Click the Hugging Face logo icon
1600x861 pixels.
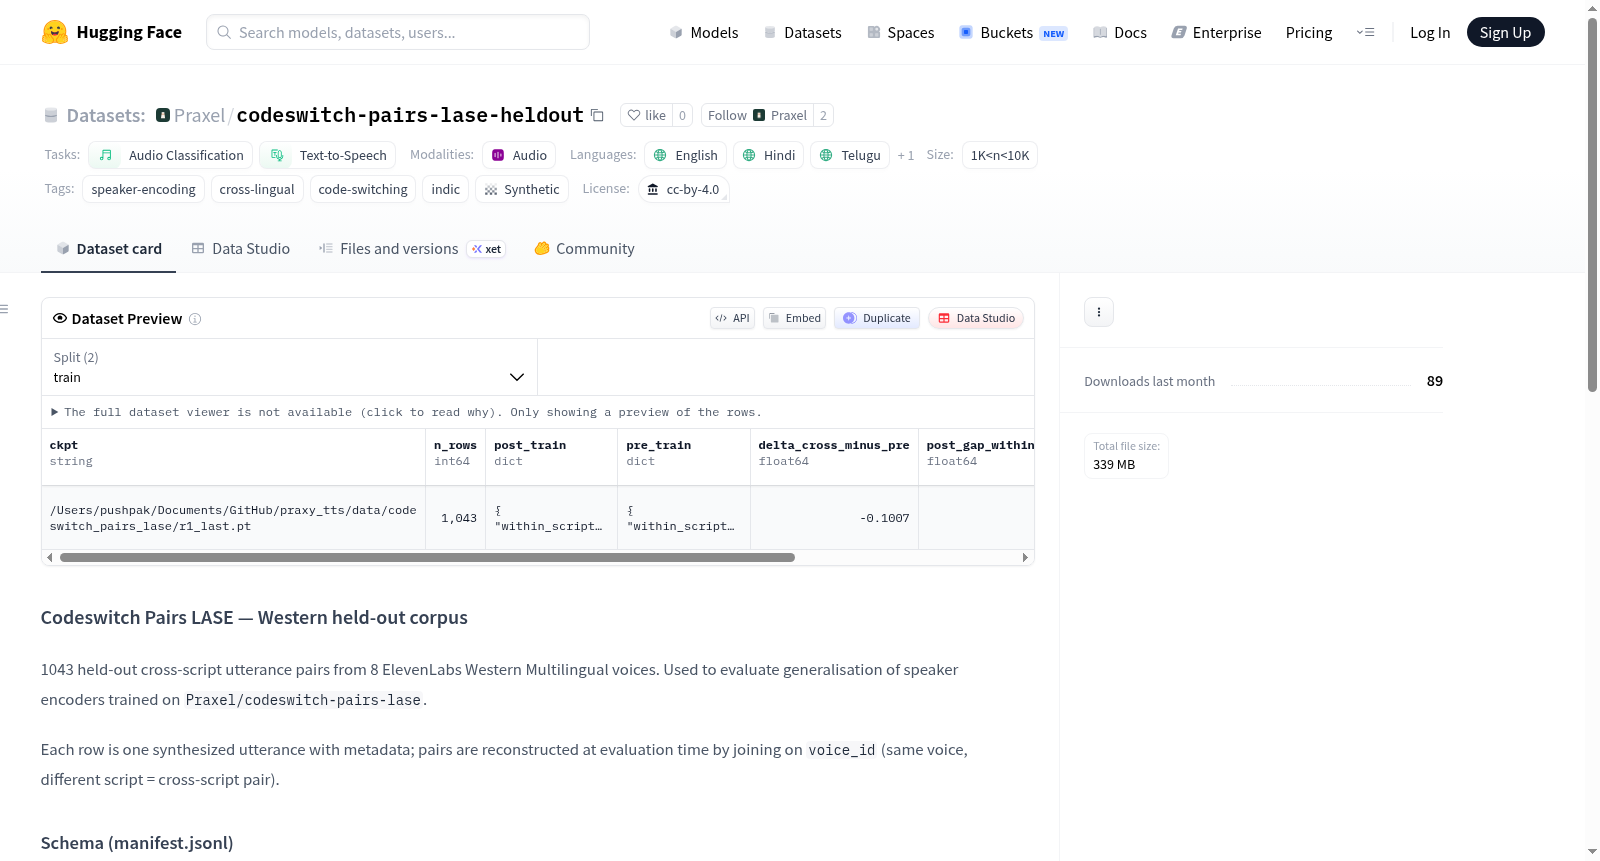55,32
